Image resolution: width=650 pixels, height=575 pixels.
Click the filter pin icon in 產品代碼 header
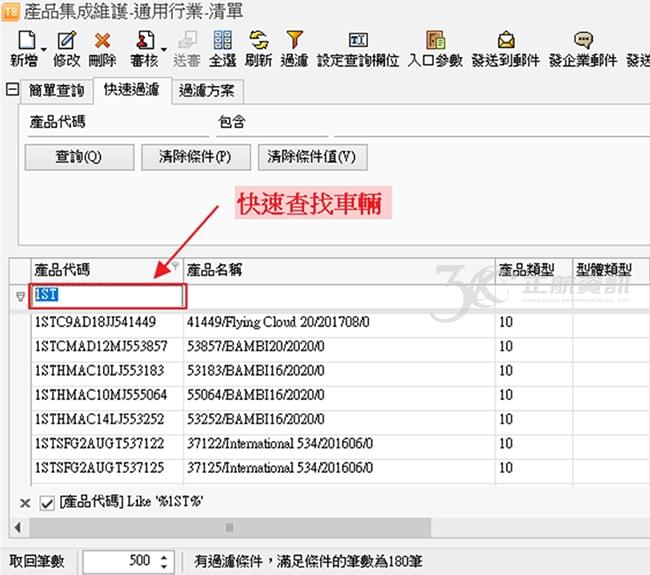(x=175, y=266)
